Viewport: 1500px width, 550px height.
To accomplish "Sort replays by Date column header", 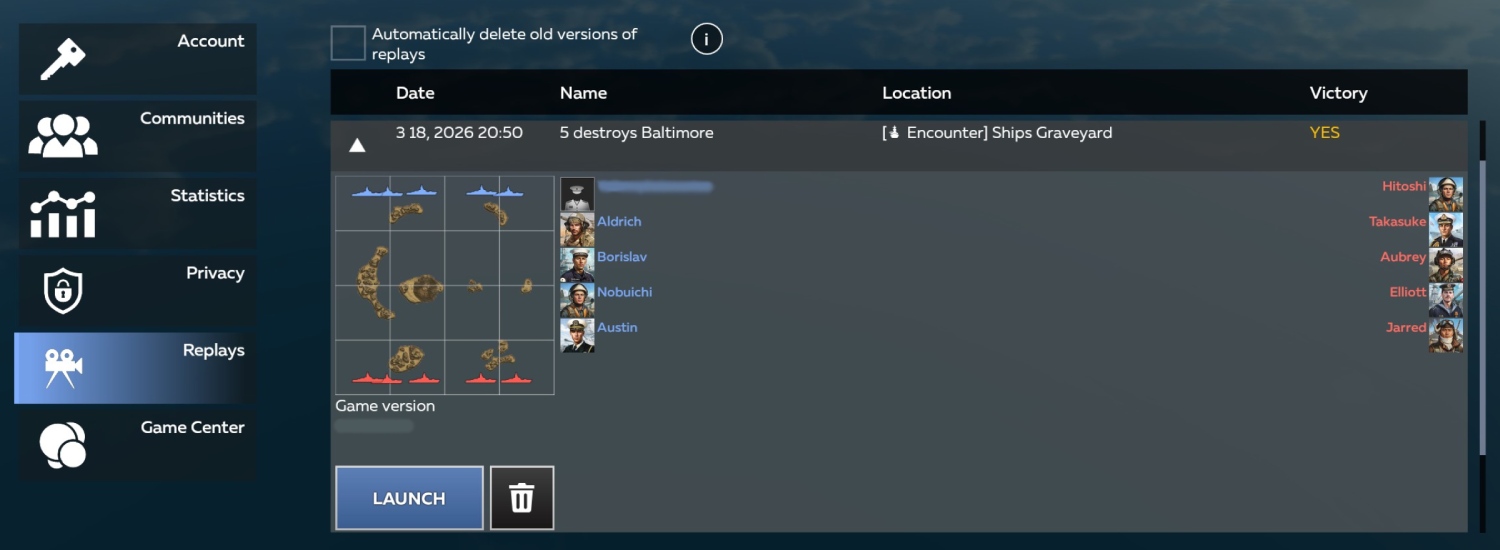I will pyautogui.click(x=415, y=93).
